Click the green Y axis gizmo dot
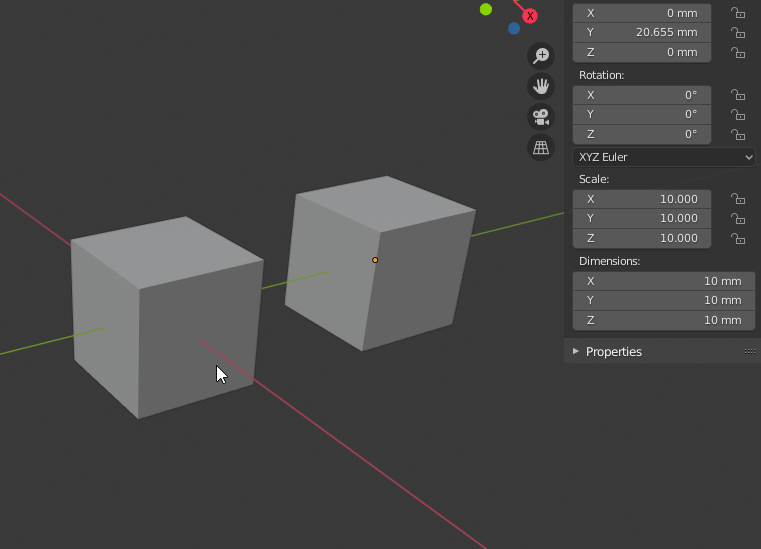The image size is (761, 549). pyautogui.click(x=486, y=9)
